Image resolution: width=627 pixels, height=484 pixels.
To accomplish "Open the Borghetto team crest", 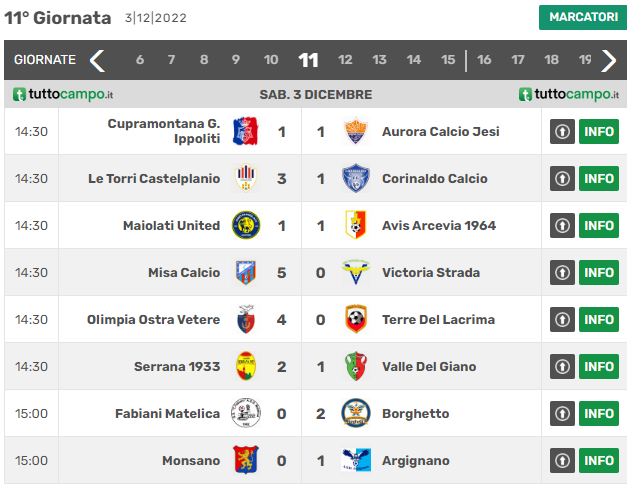I will click(356, 413).
